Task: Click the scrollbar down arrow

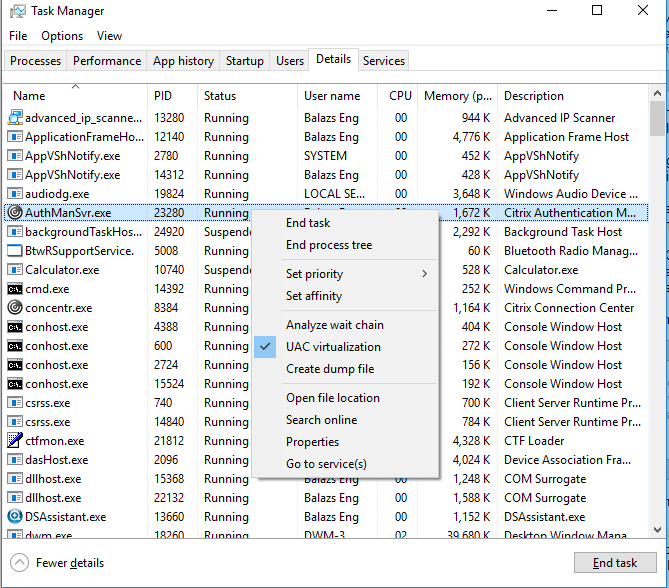Action: point(657,530)
